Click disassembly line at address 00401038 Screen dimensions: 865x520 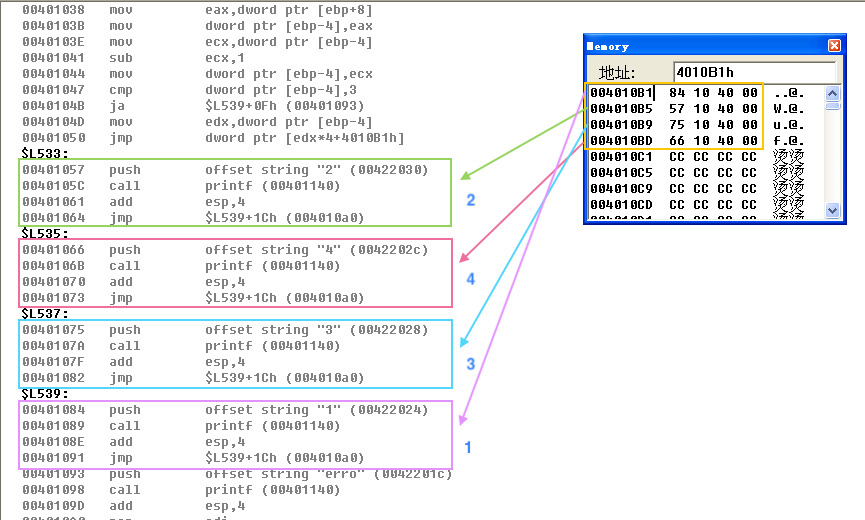197,10
